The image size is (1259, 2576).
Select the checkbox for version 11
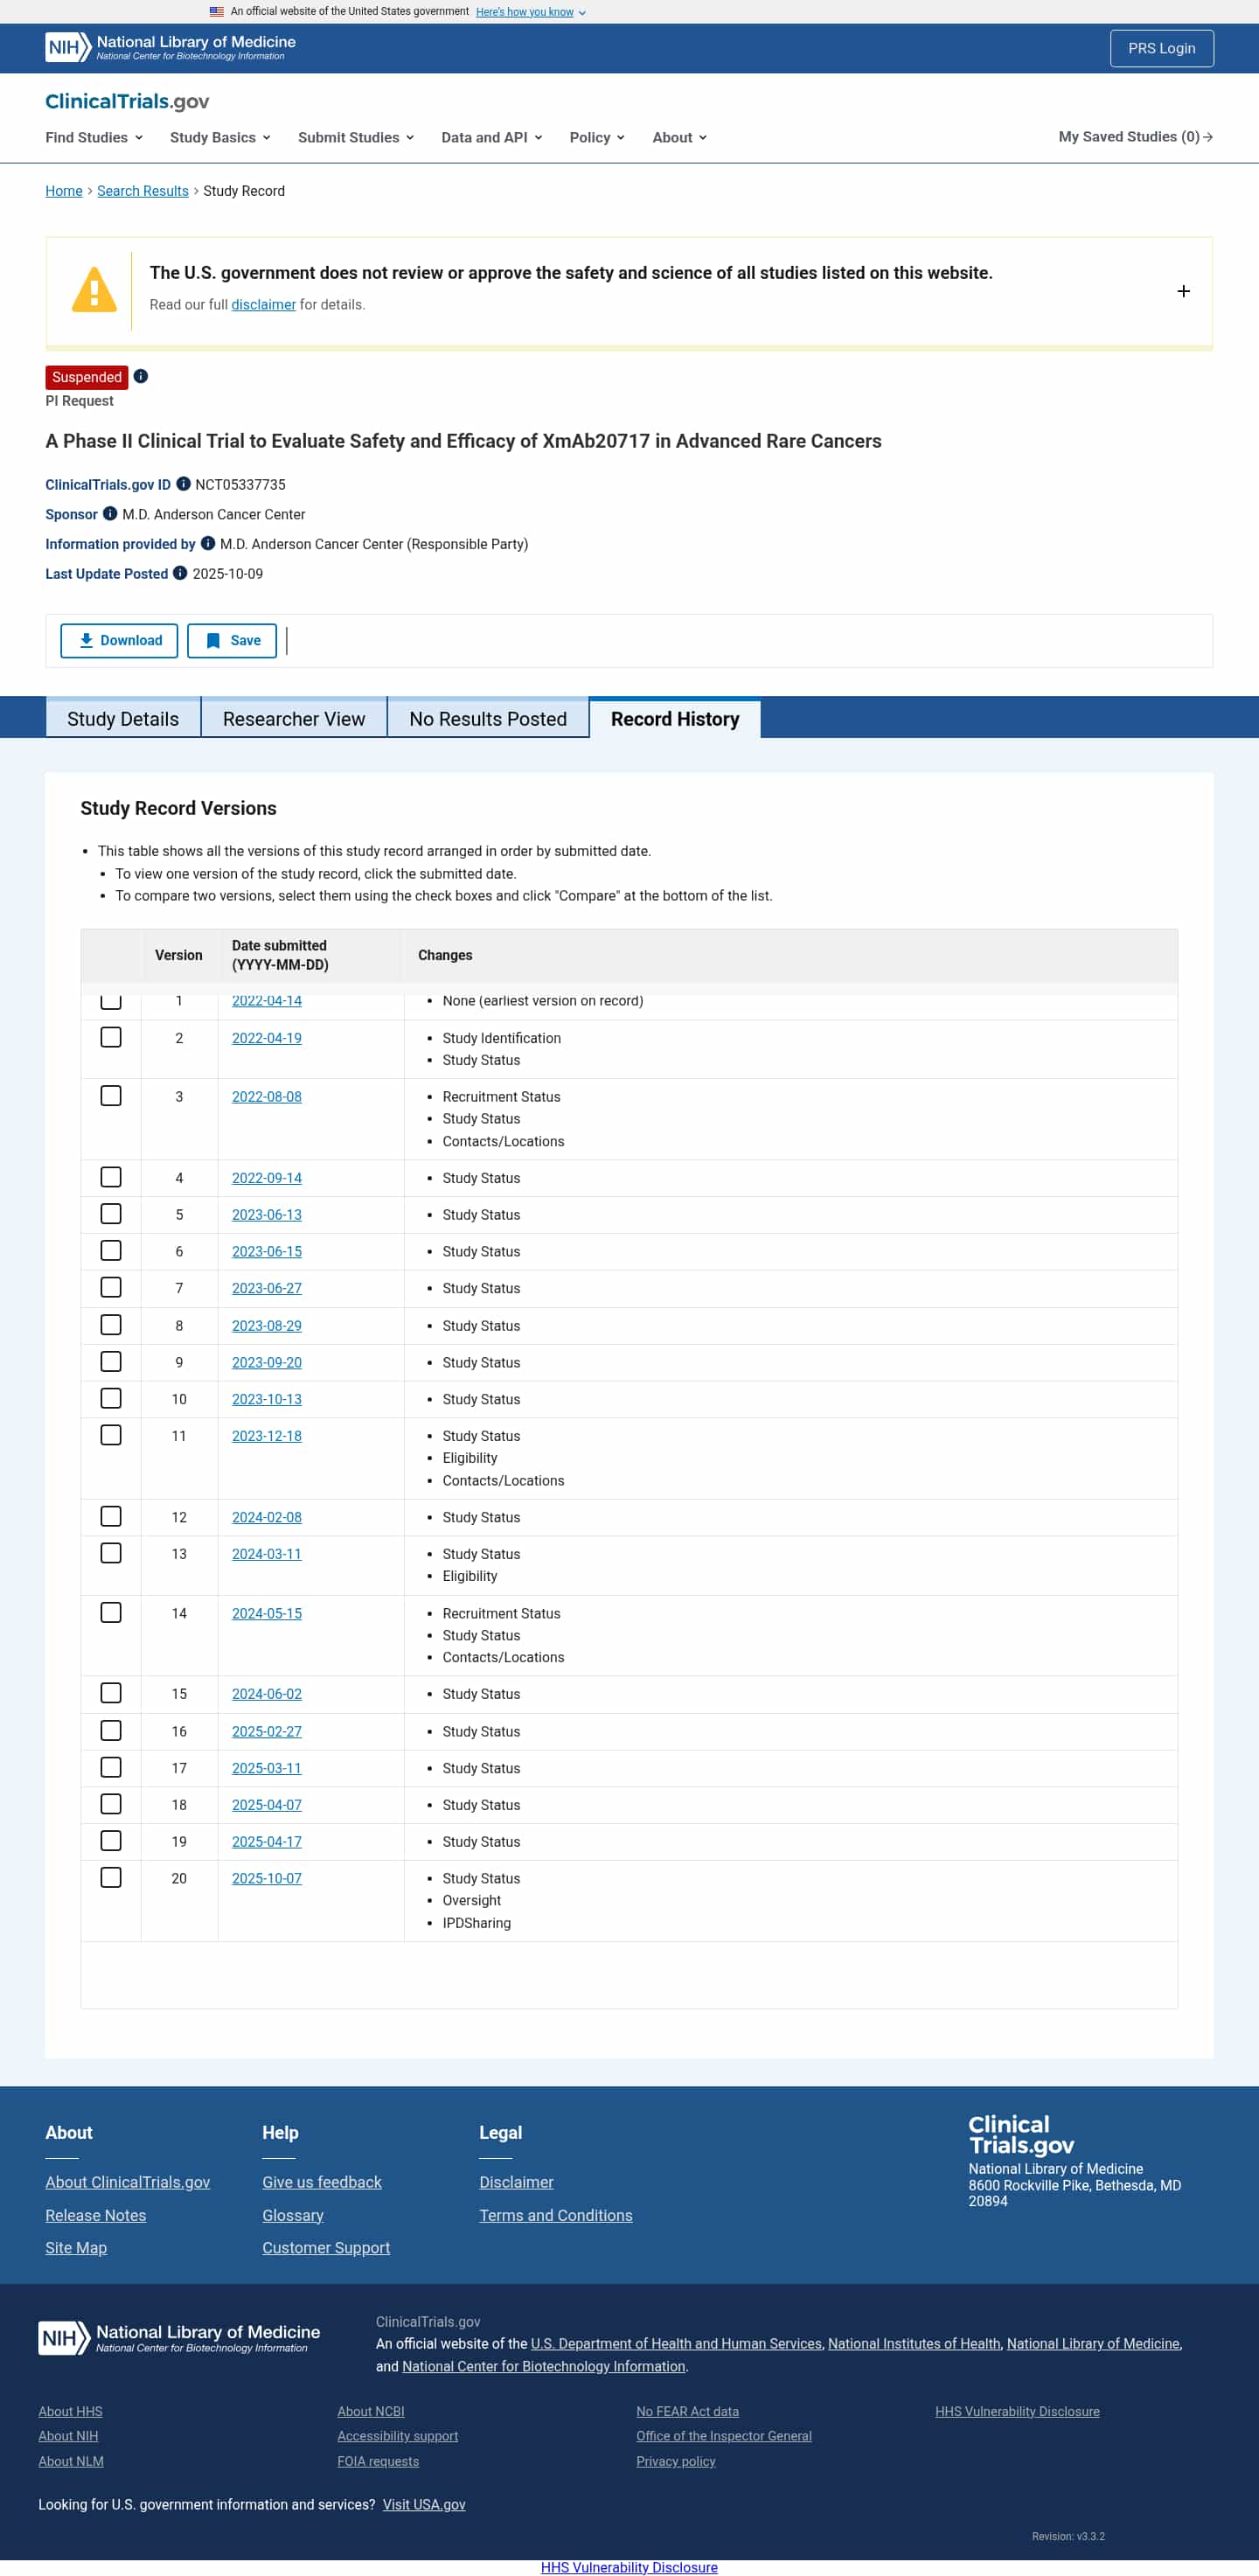pos(111,1435)
